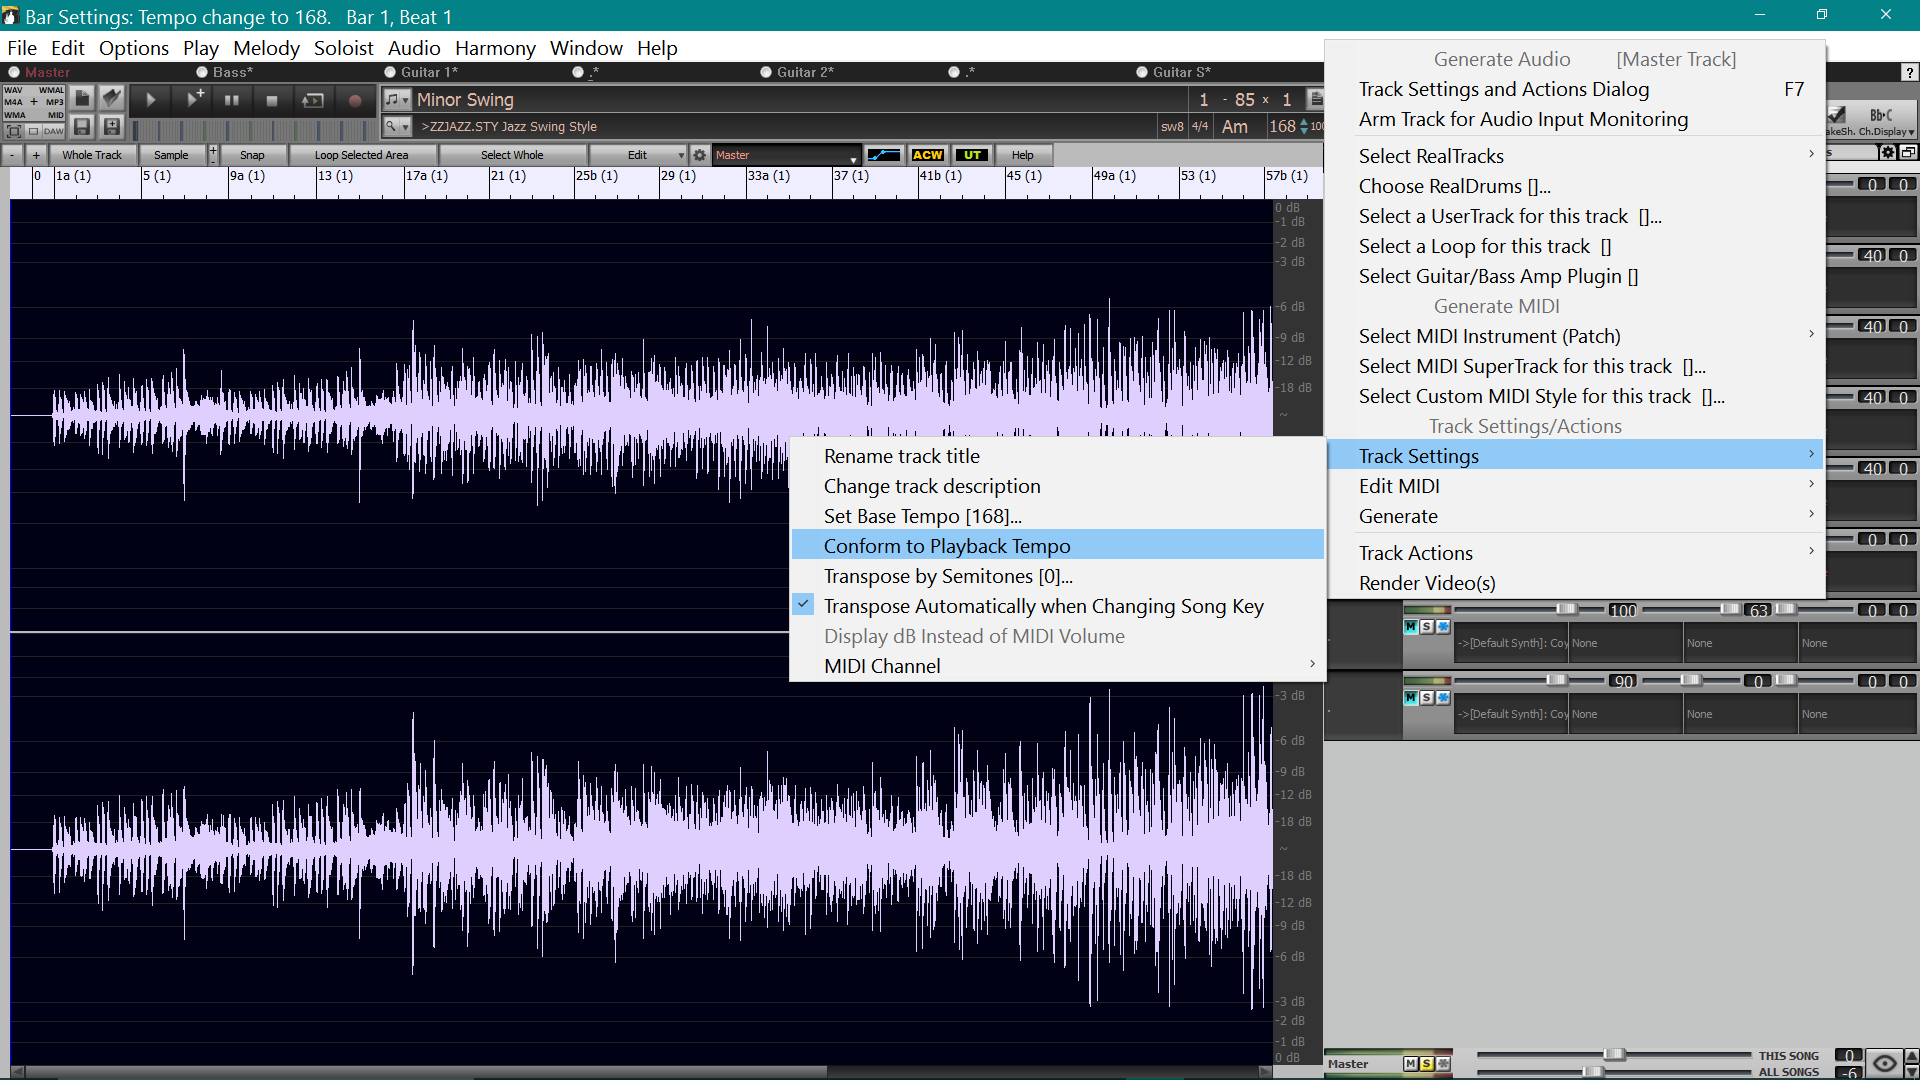The width and height of the screenshot is (1920, 1080).
Task: Click the full-screen view icon
Action: [14, 131]
